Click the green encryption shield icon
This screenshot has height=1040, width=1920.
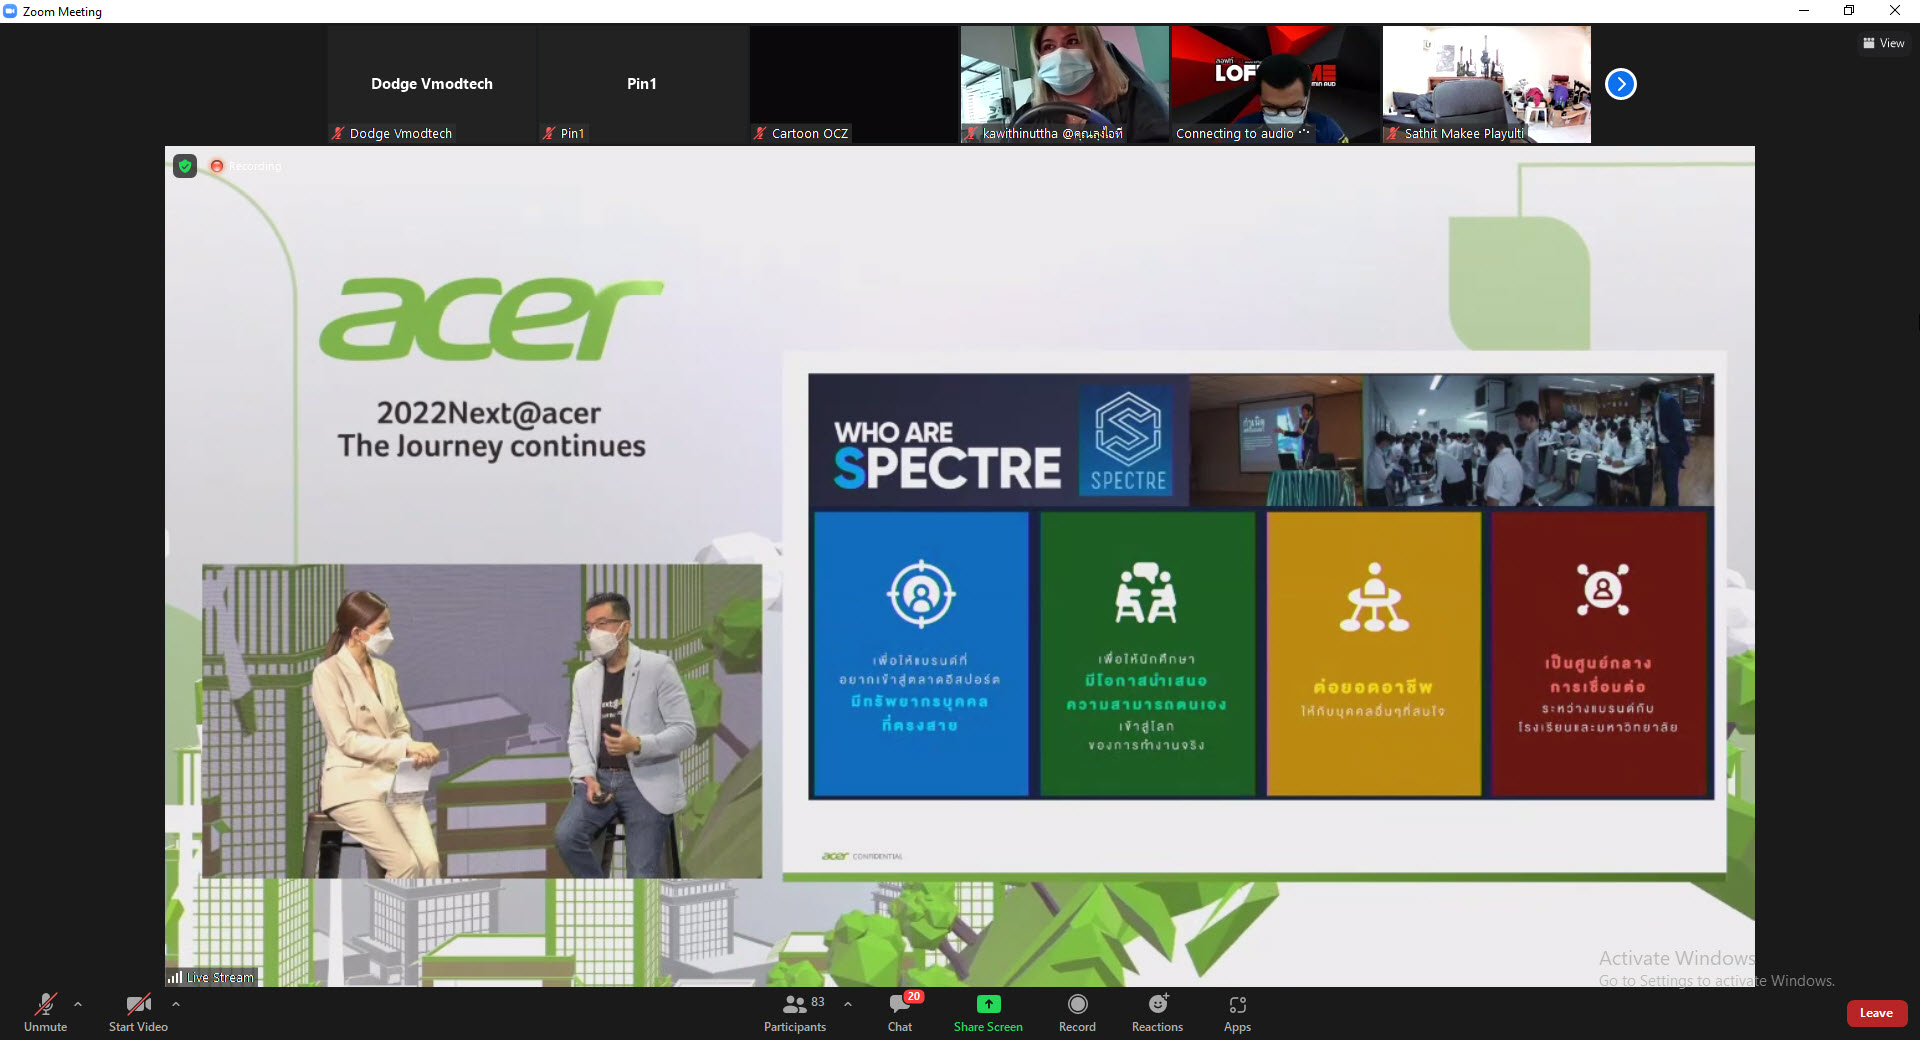point(185,166)
